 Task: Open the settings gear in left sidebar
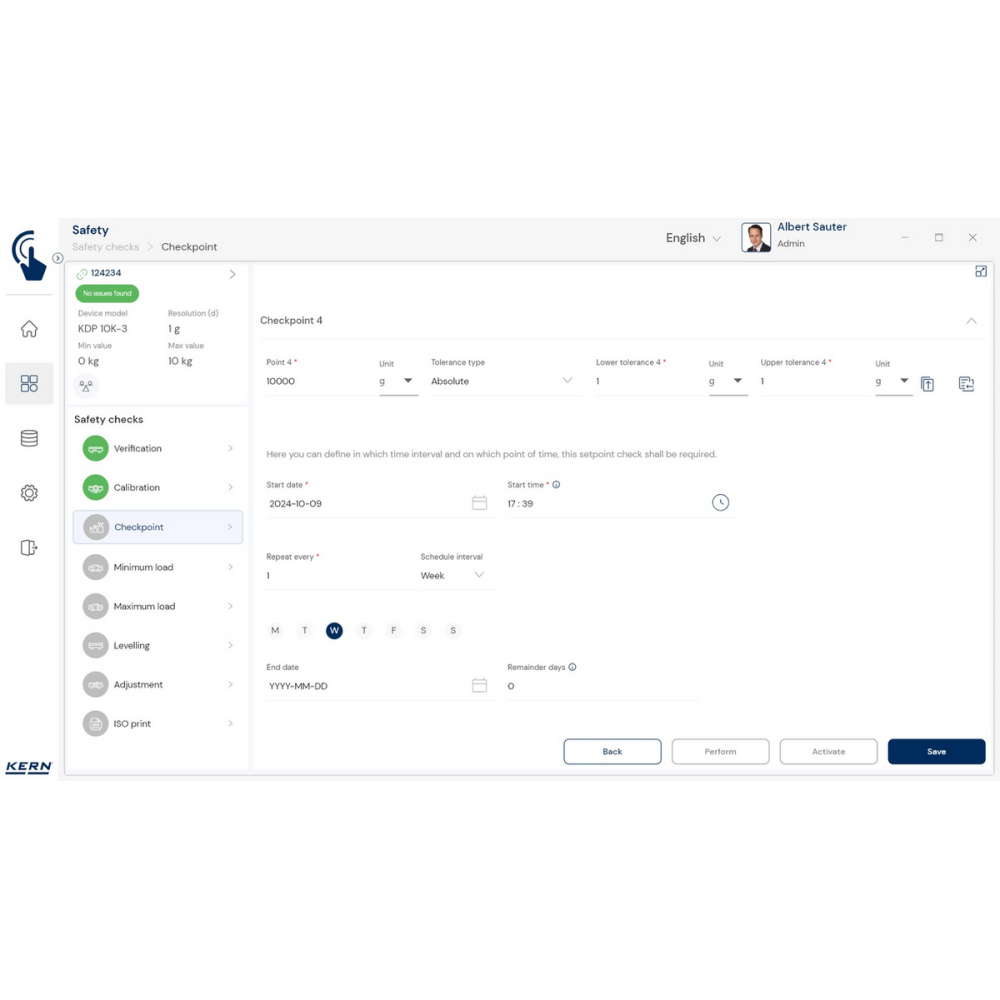click(x=29, y=493)
